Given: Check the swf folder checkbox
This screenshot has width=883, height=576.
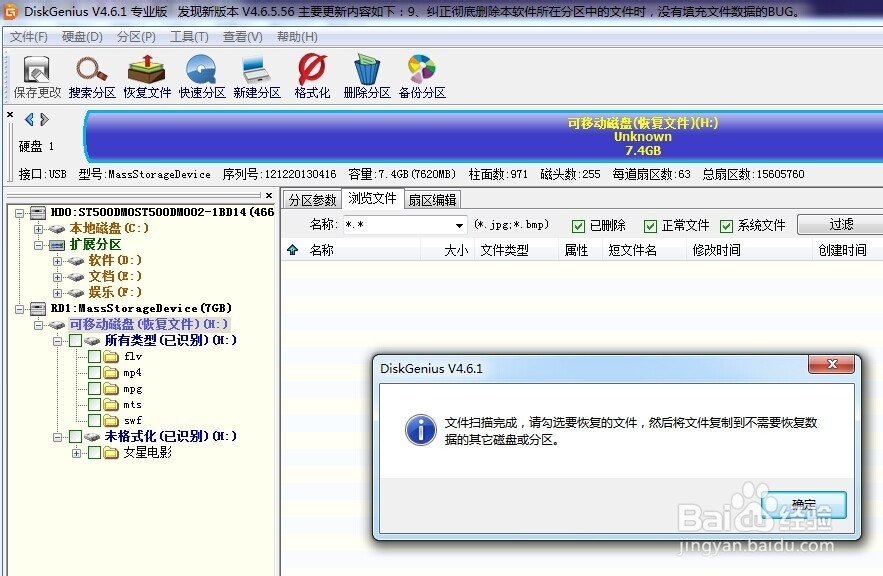Looking at the screenshot, I should click(x=95, y=421).
